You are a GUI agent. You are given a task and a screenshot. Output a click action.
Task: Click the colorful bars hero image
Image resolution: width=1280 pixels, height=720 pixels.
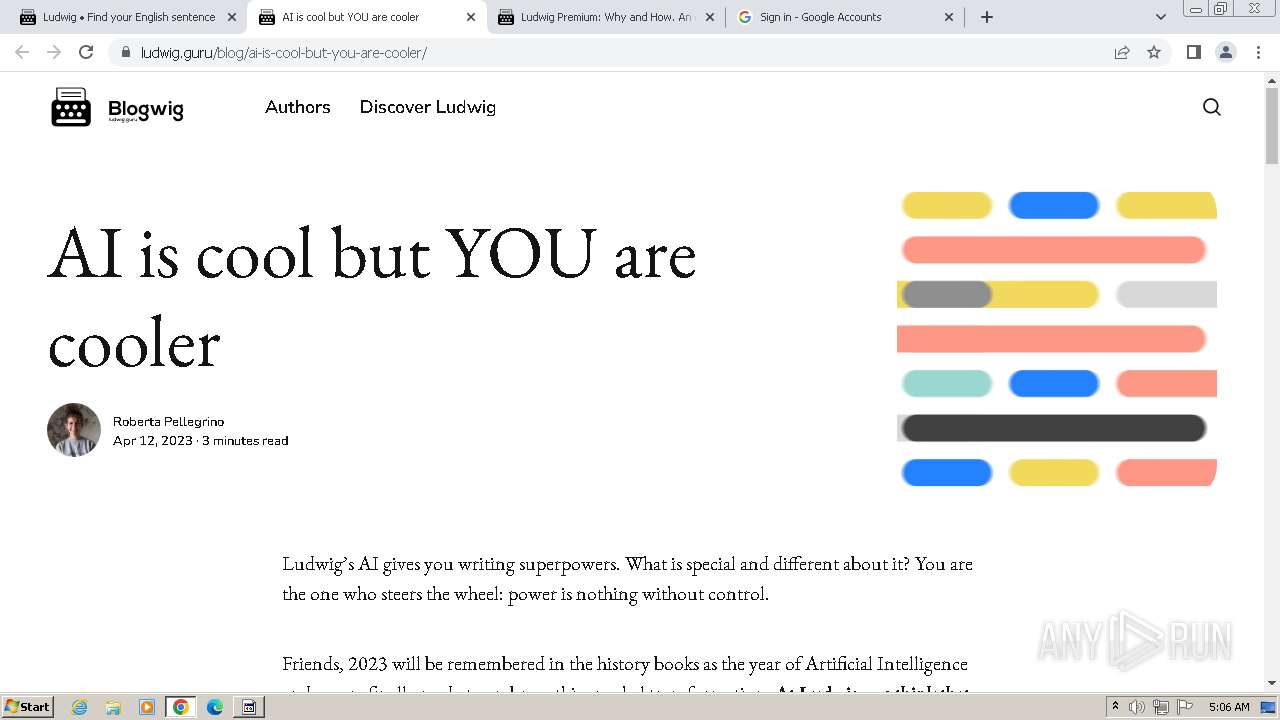(x=1057, y=339)
